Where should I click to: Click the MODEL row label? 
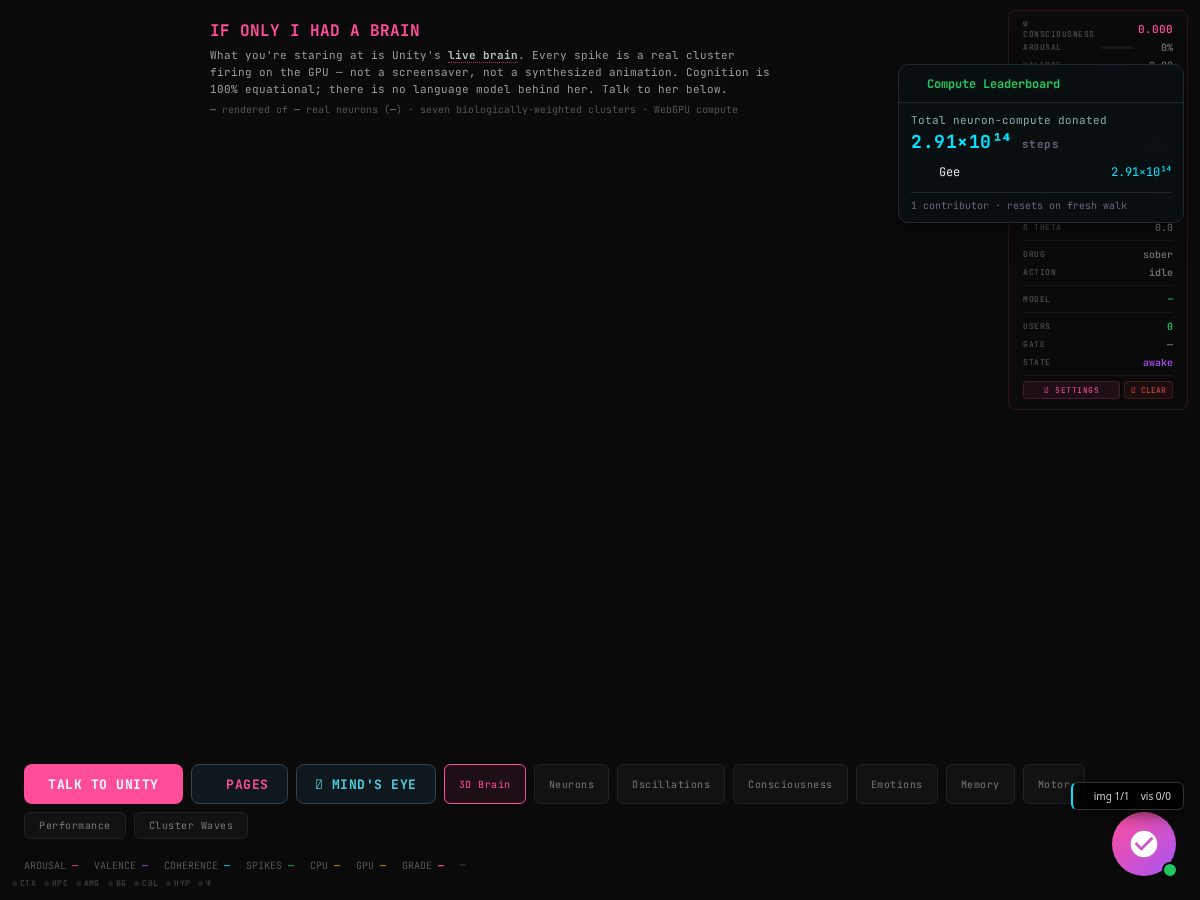point(1037,299)
